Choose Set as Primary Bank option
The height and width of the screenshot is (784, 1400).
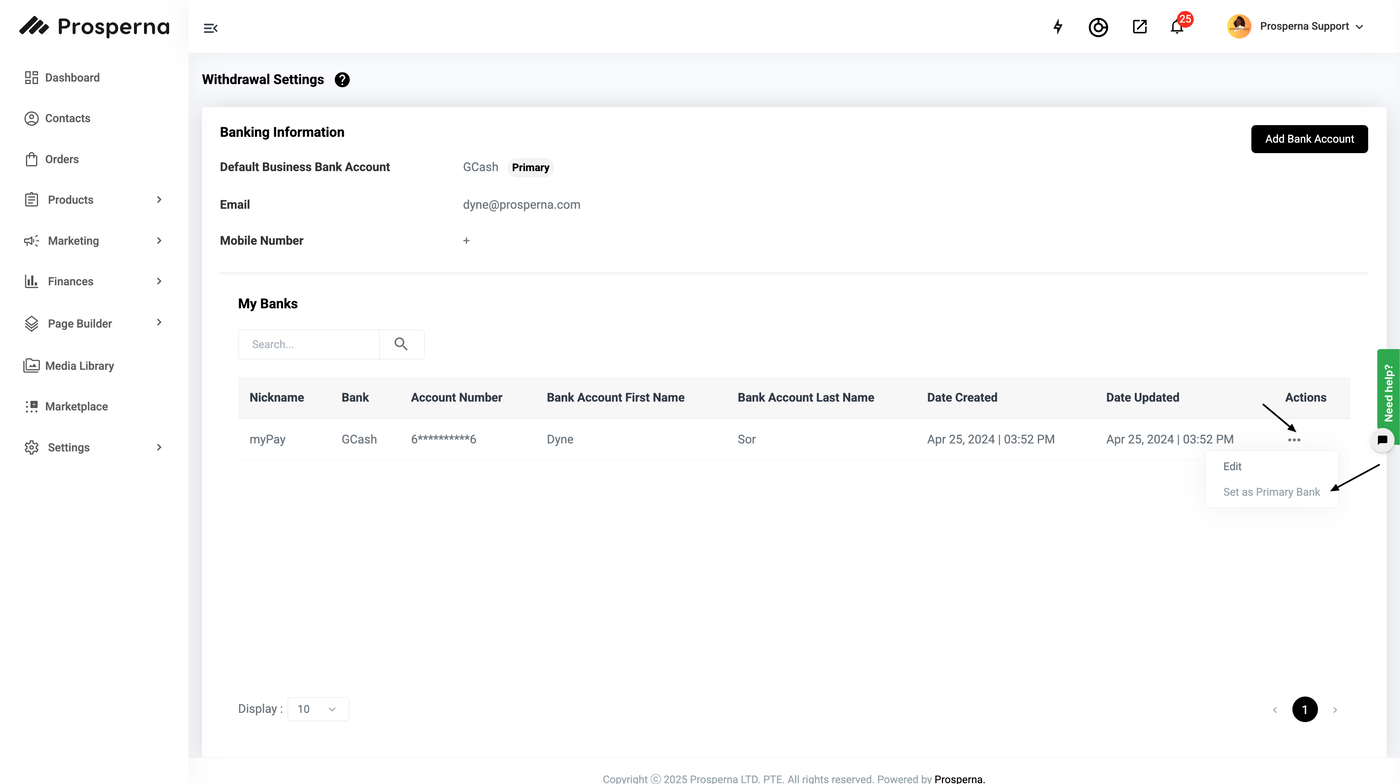1271,492
